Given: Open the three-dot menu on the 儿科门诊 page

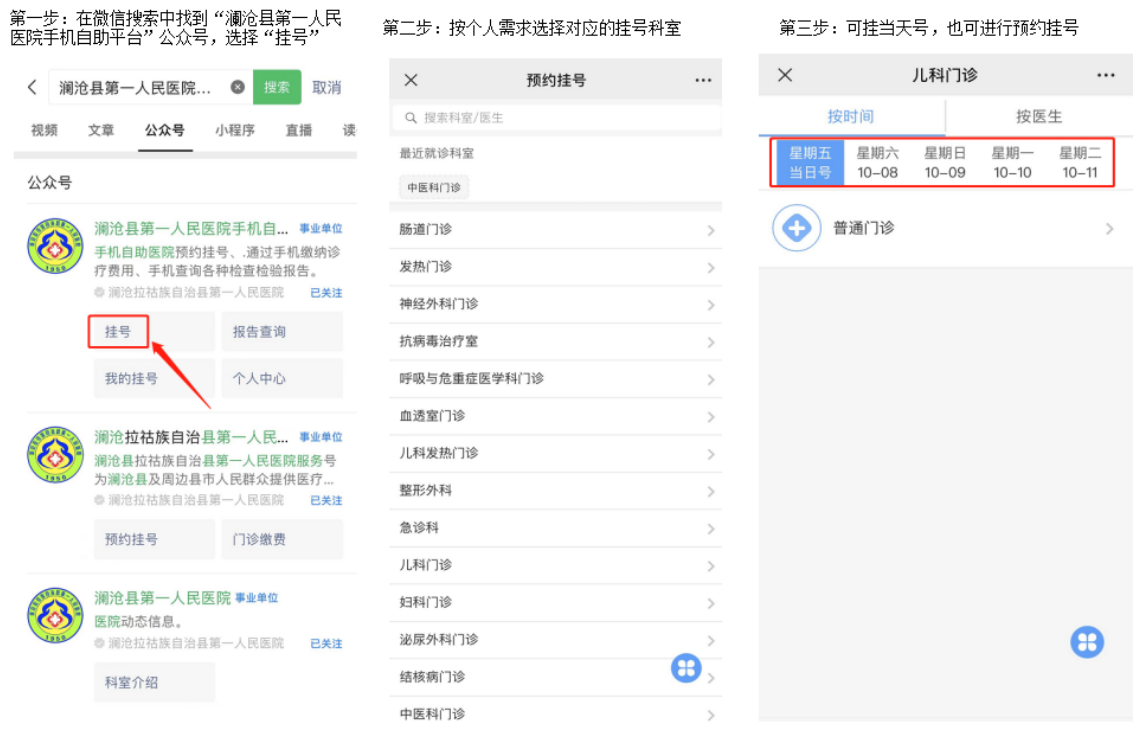Looking at the screenshot, I should [1105, 75].
